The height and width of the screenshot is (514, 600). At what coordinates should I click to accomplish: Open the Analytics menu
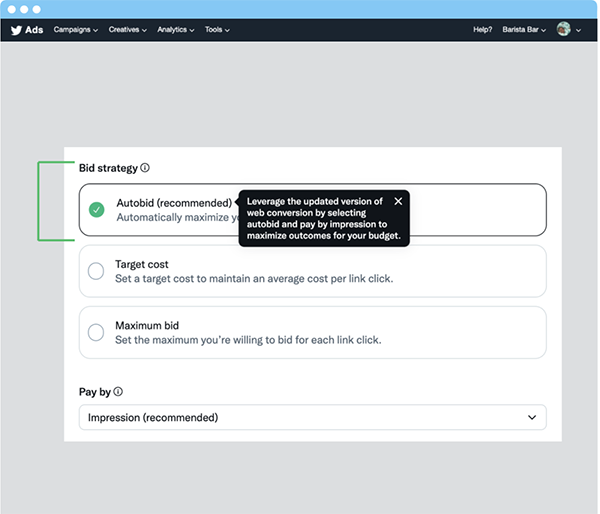tap(176, 29)
